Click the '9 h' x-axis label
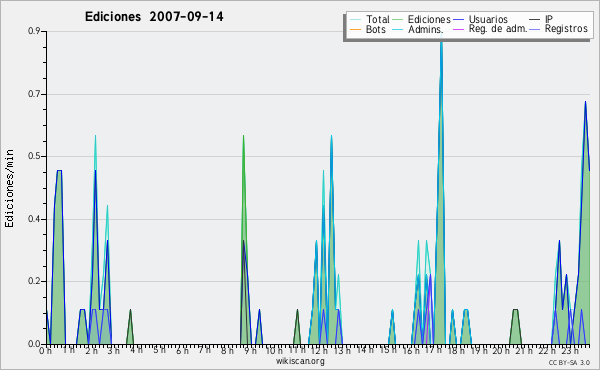This screenshot has width=600, height=370. point(250,350)
